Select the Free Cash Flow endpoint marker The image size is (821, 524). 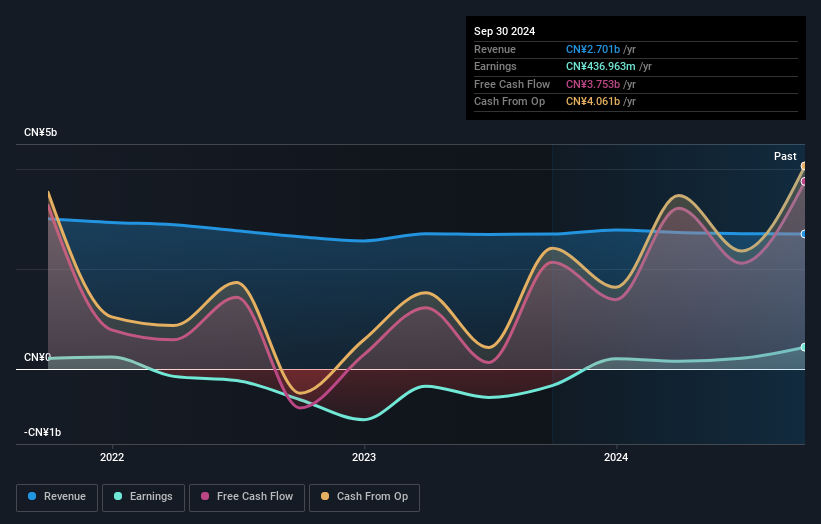[804, 182]
